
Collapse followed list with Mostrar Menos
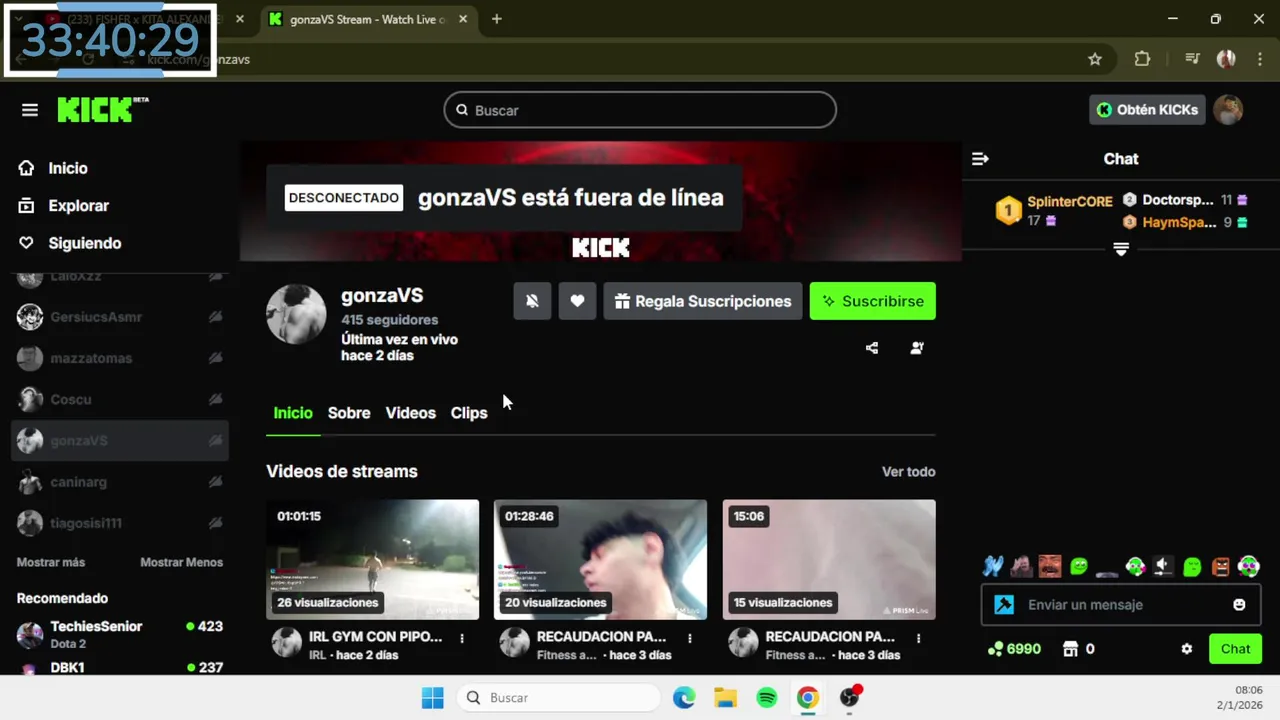click(x=181, y=562)
